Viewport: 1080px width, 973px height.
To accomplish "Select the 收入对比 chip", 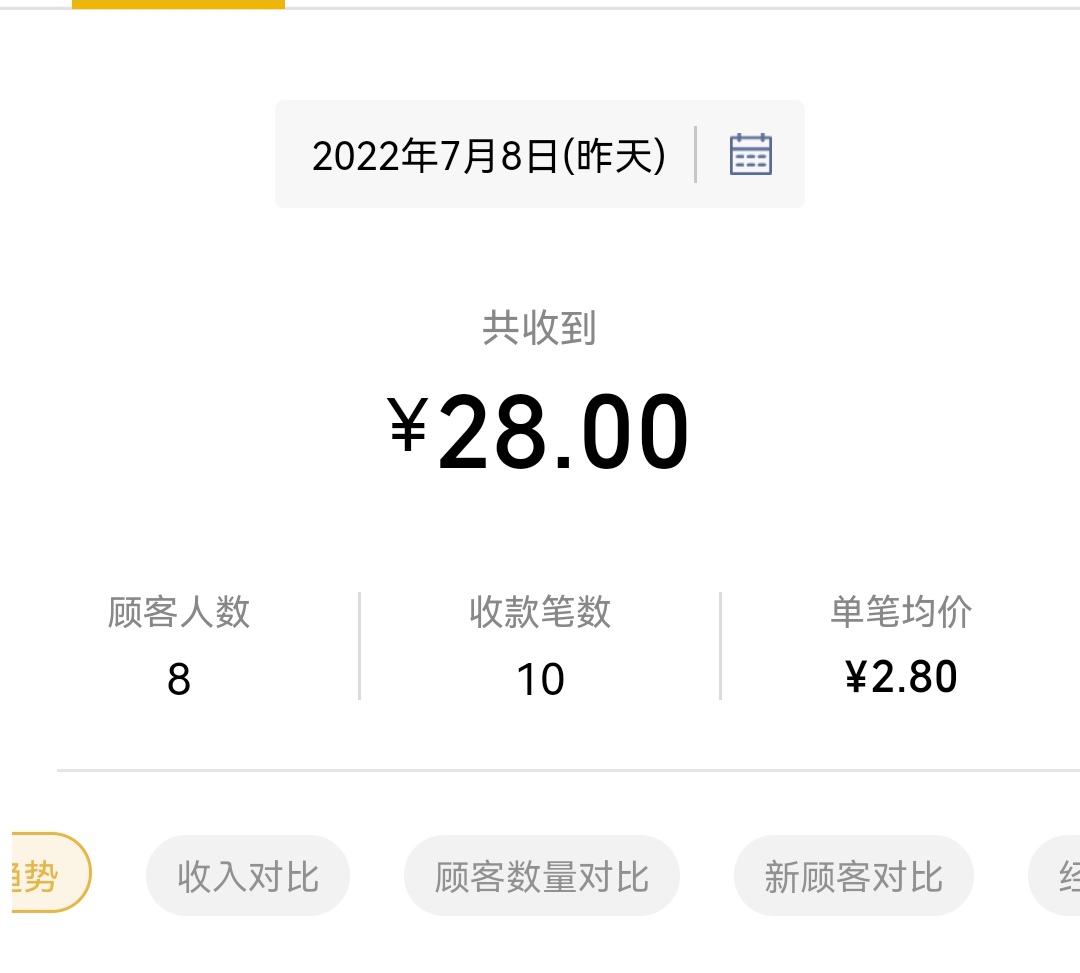I will [248, 876].
